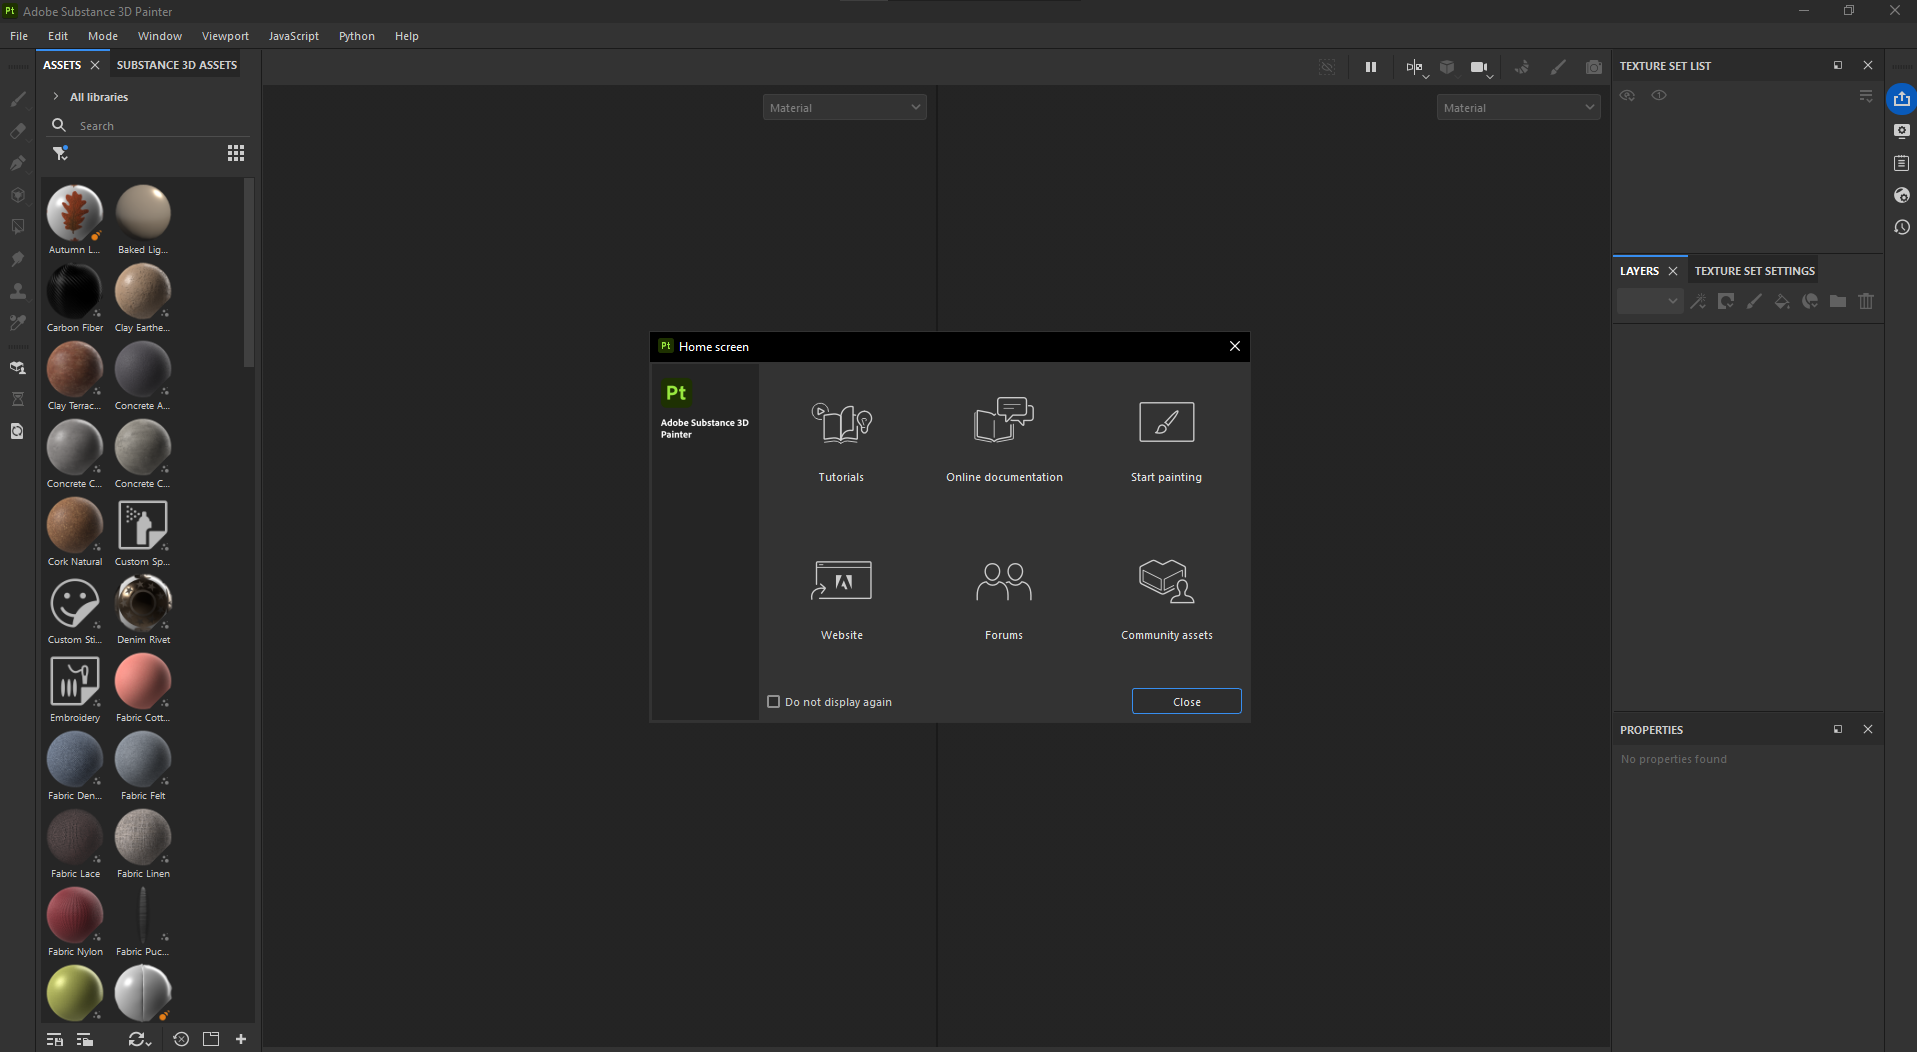The height and width of the screenshot is (1052, 1917).
Task: Open the Edit menu
Action: [58, 36]
